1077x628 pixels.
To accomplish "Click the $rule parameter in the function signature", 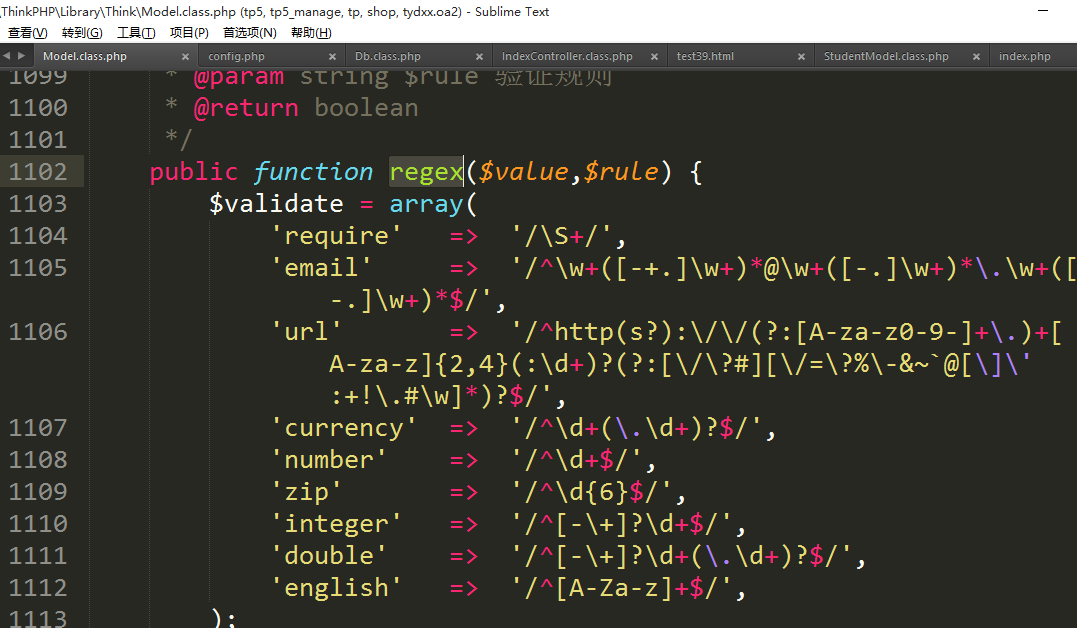I will point(622,172).
